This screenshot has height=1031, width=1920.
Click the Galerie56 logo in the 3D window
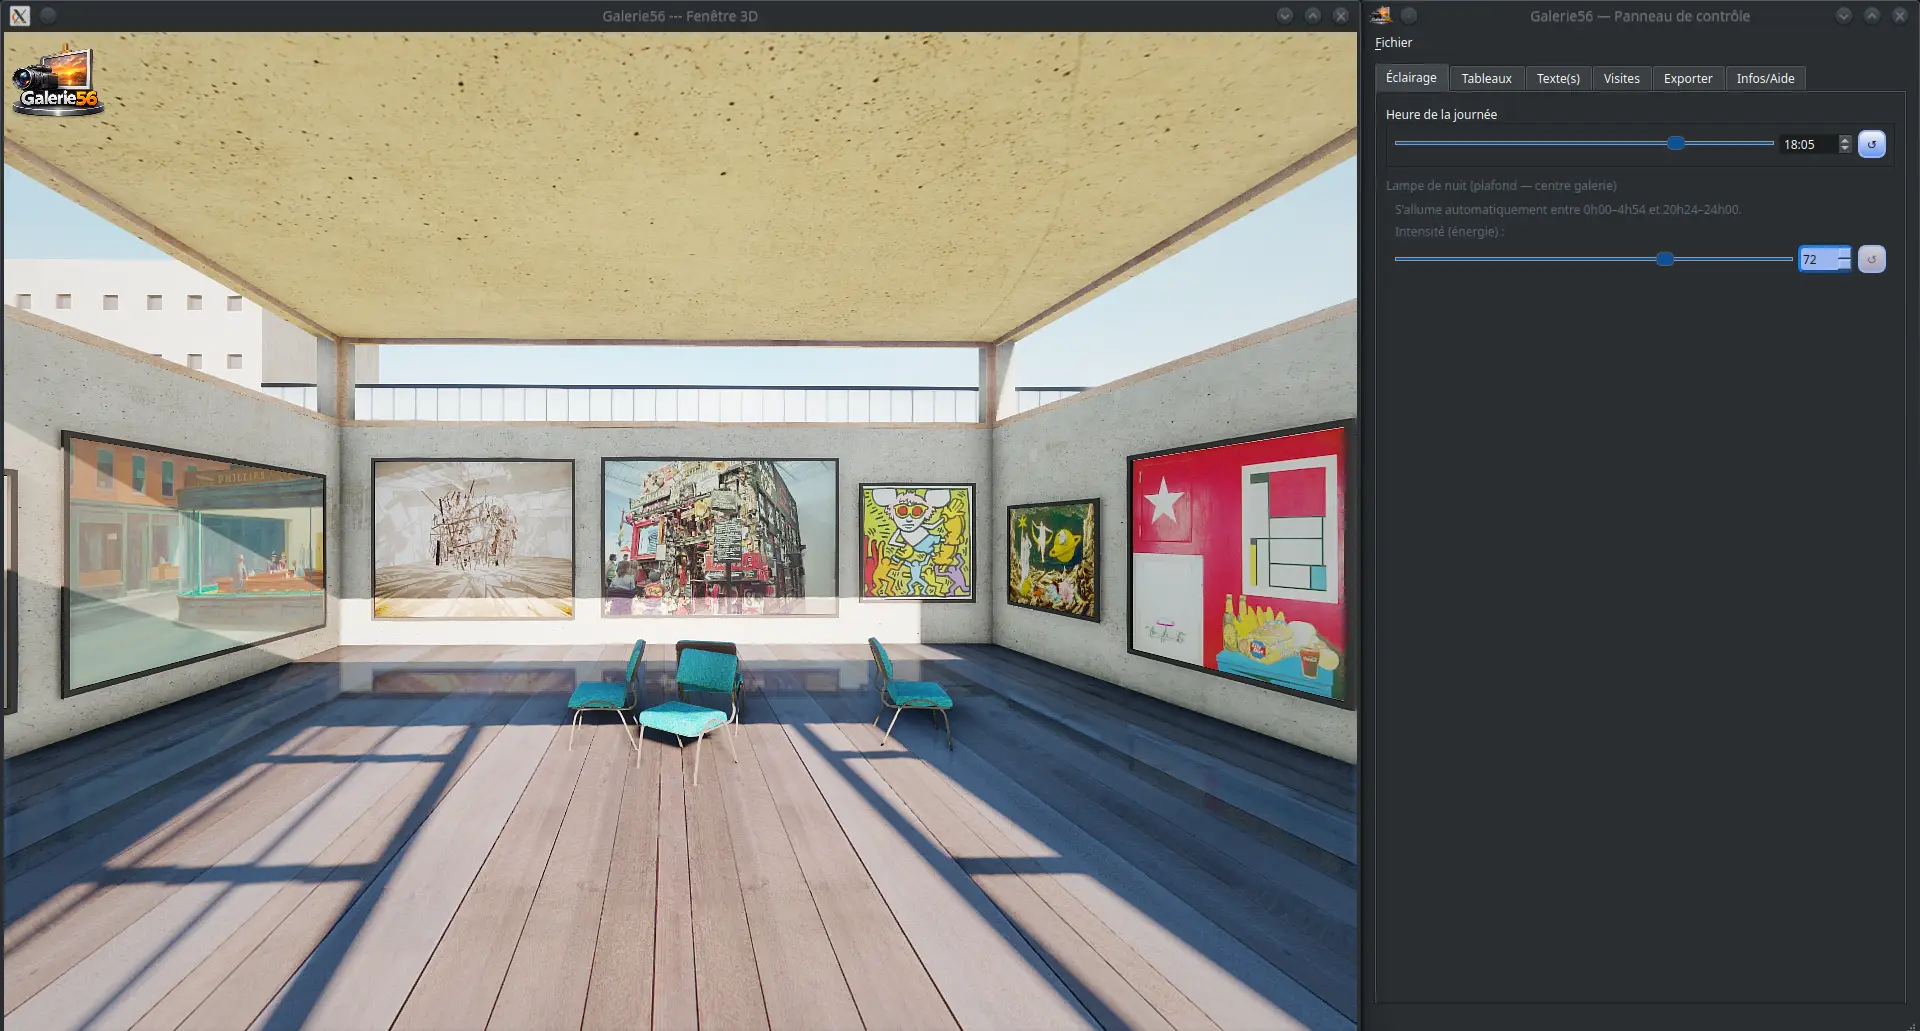click(58, 80)
